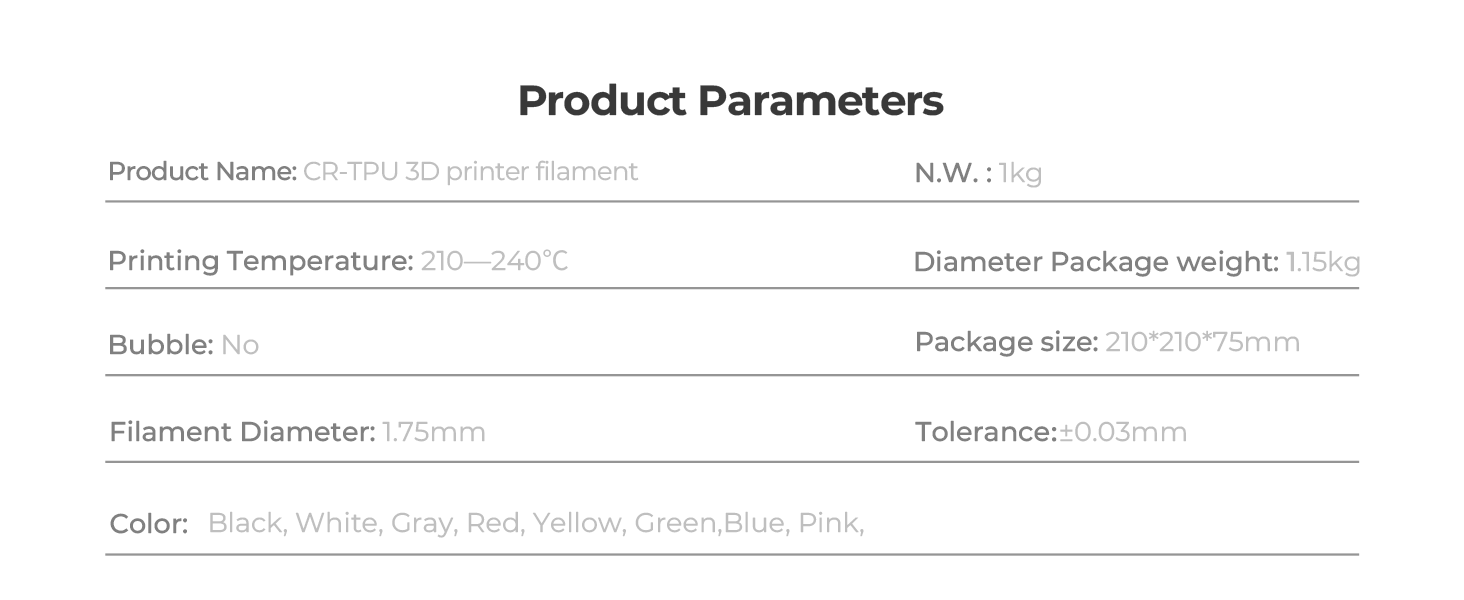Click the word "Yellow" in the color list

pyautogui.click(x=576, y=522)
